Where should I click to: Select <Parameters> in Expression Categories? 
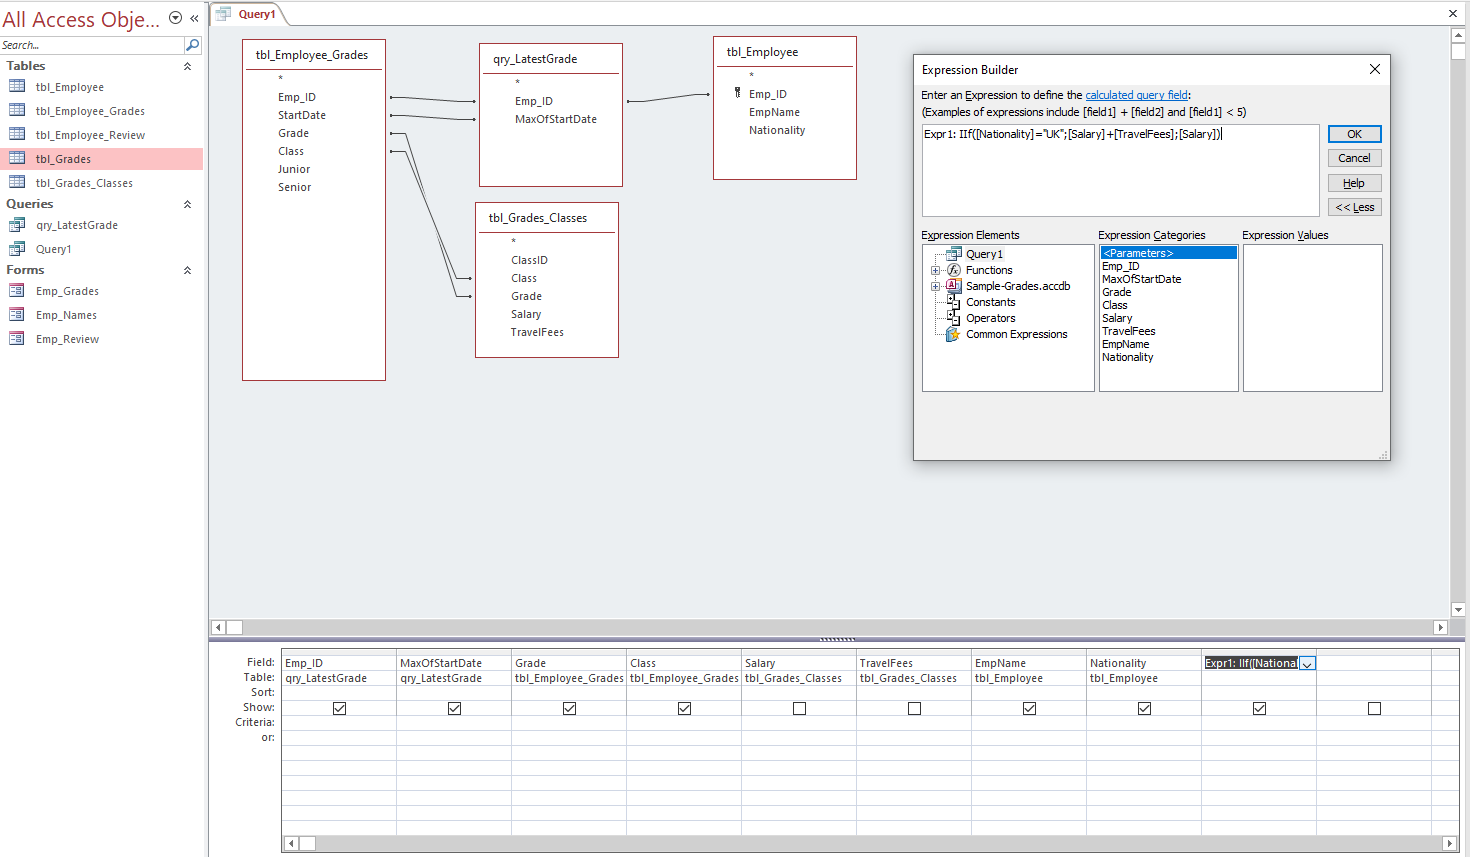coord(1168,253)
